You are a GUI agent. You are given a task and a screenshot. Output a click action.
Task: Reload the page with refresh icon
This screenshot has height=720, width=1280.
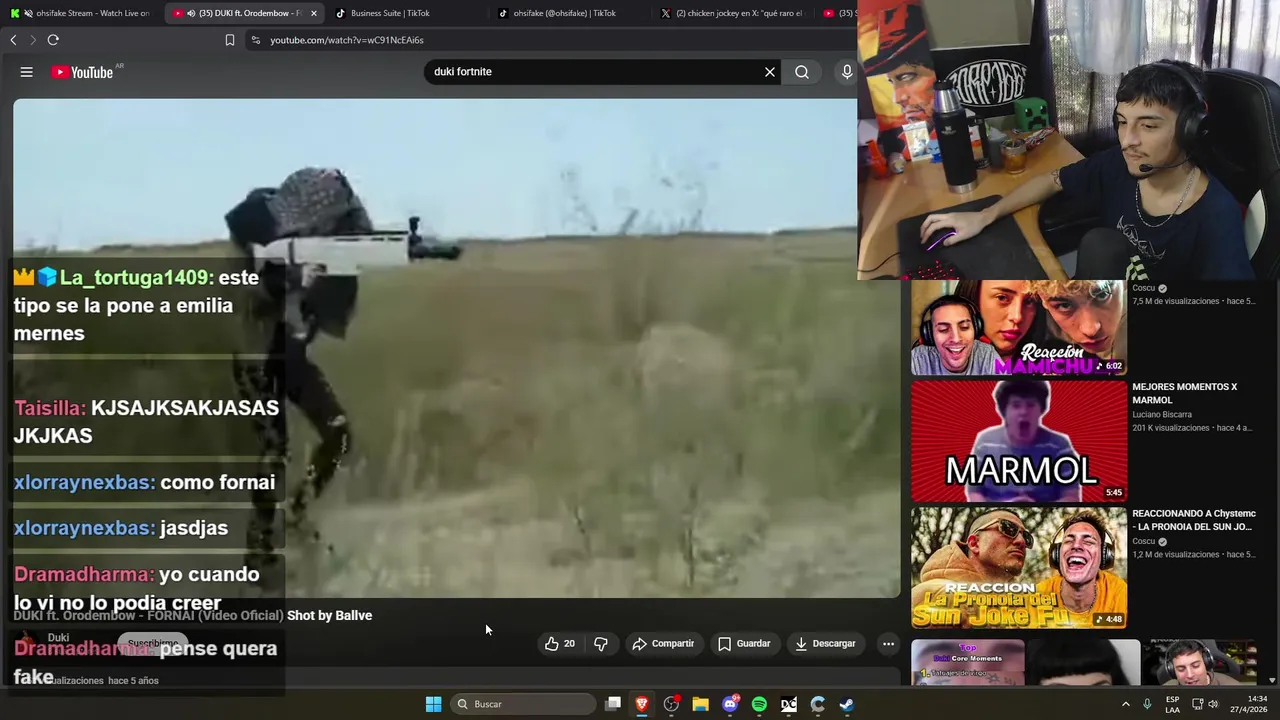click(53, 40)
